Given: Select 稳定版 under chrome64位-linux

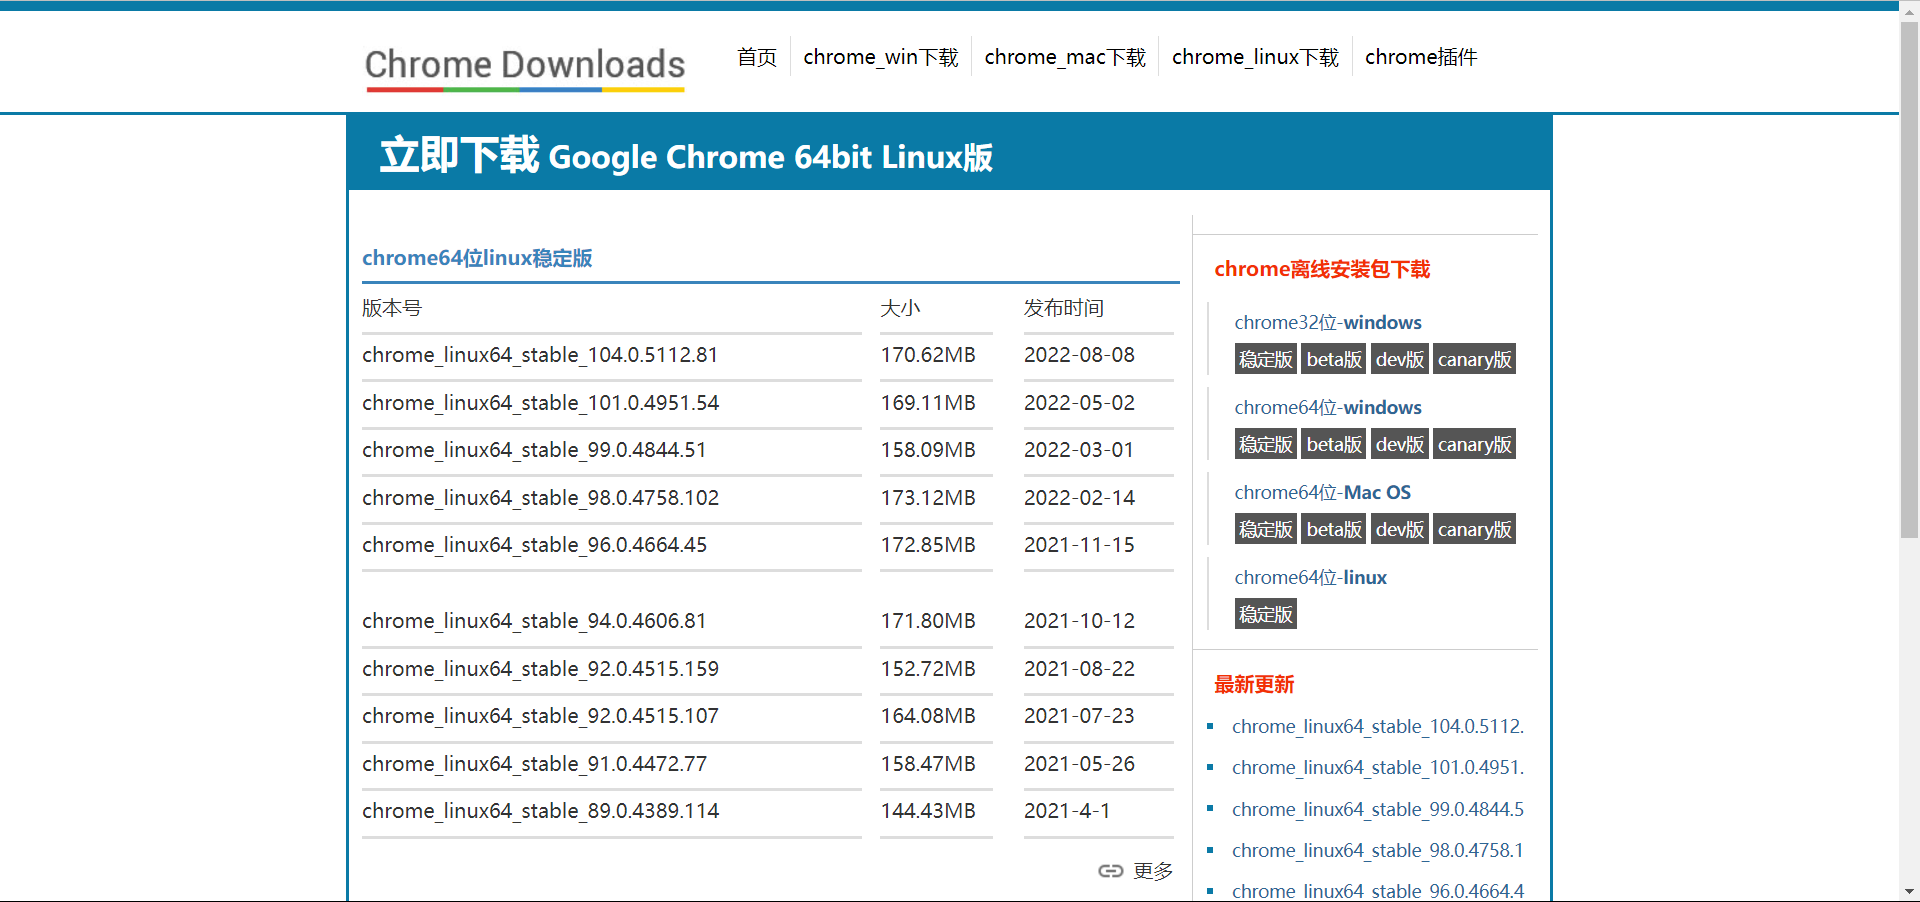Looking at the screenshot, I should click(1266, 614).
